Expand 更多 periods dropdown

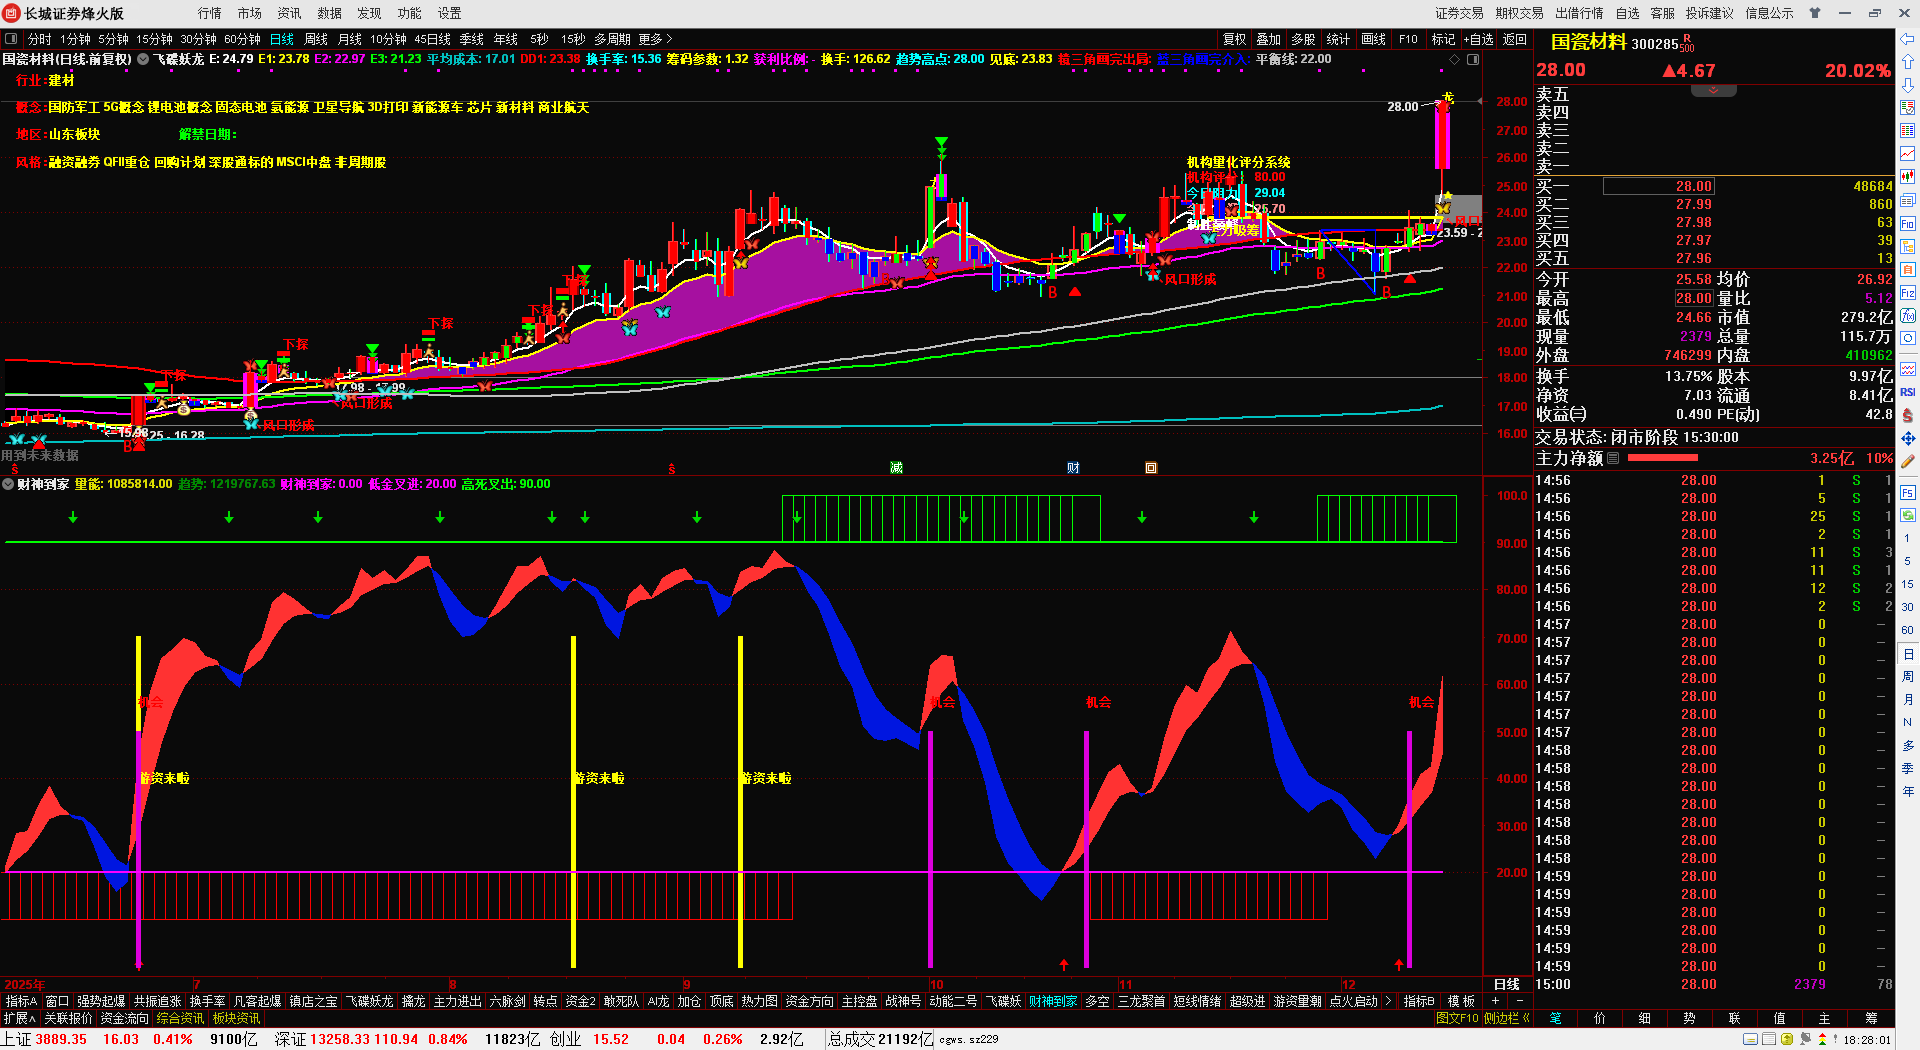[x=655, y=39]
